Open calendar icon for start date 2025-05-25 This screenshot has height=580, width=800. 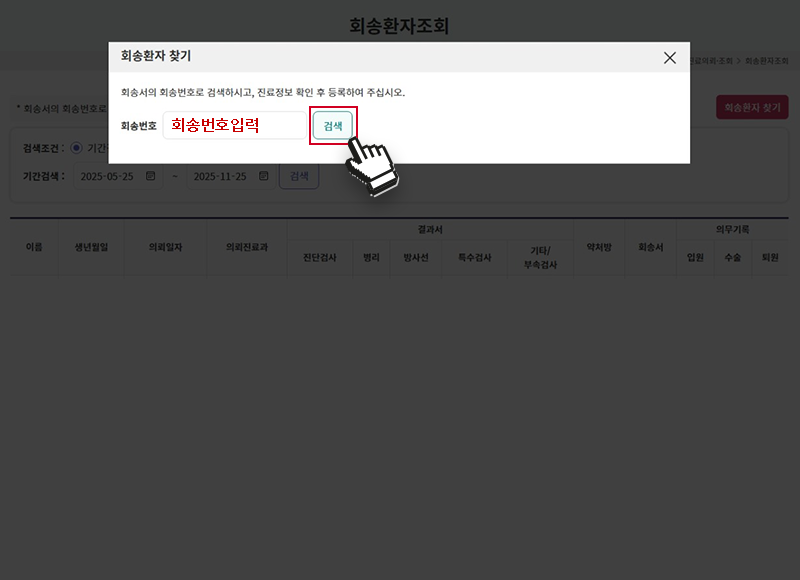[x=151, y=176]
